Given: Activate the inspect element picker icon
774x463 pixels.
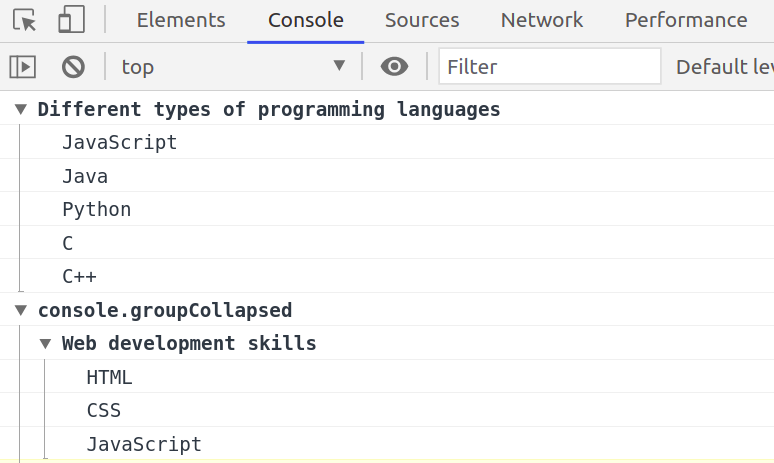Looking at the screenshot, I should (25, 20).
